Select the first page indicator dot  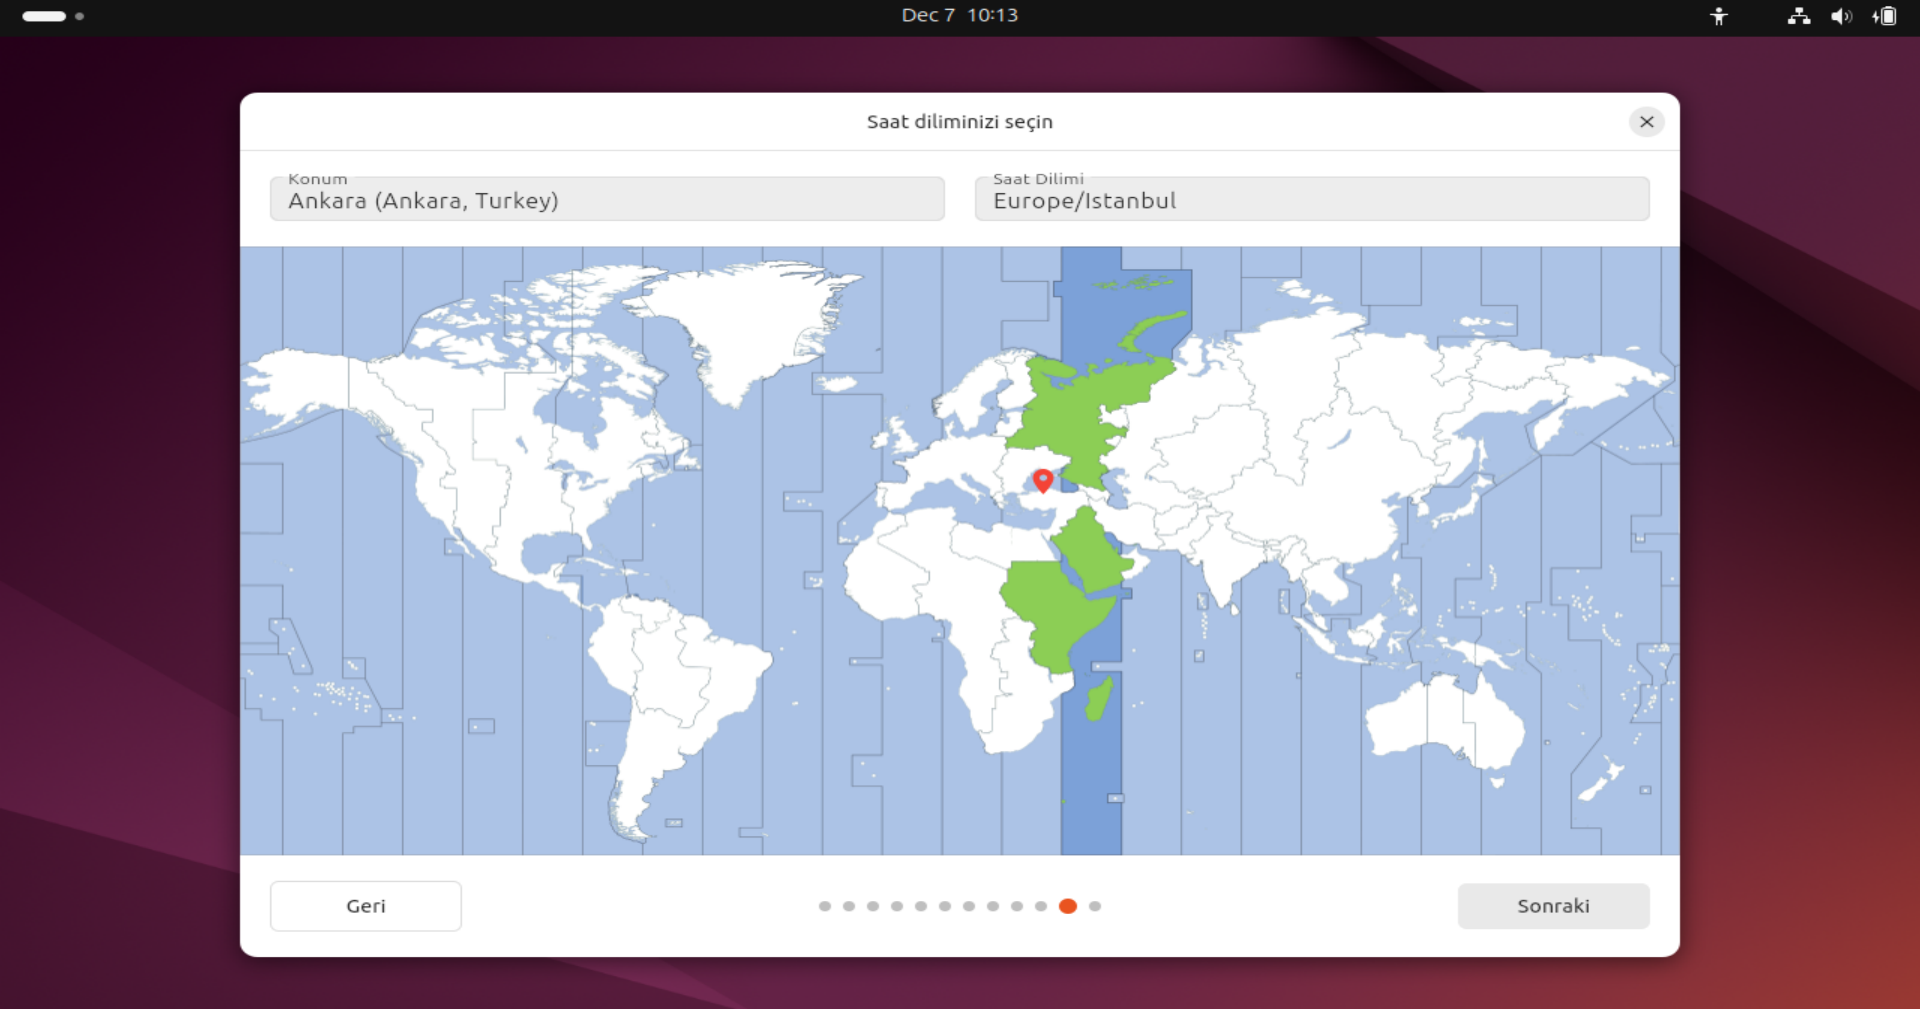coord(825,906)
